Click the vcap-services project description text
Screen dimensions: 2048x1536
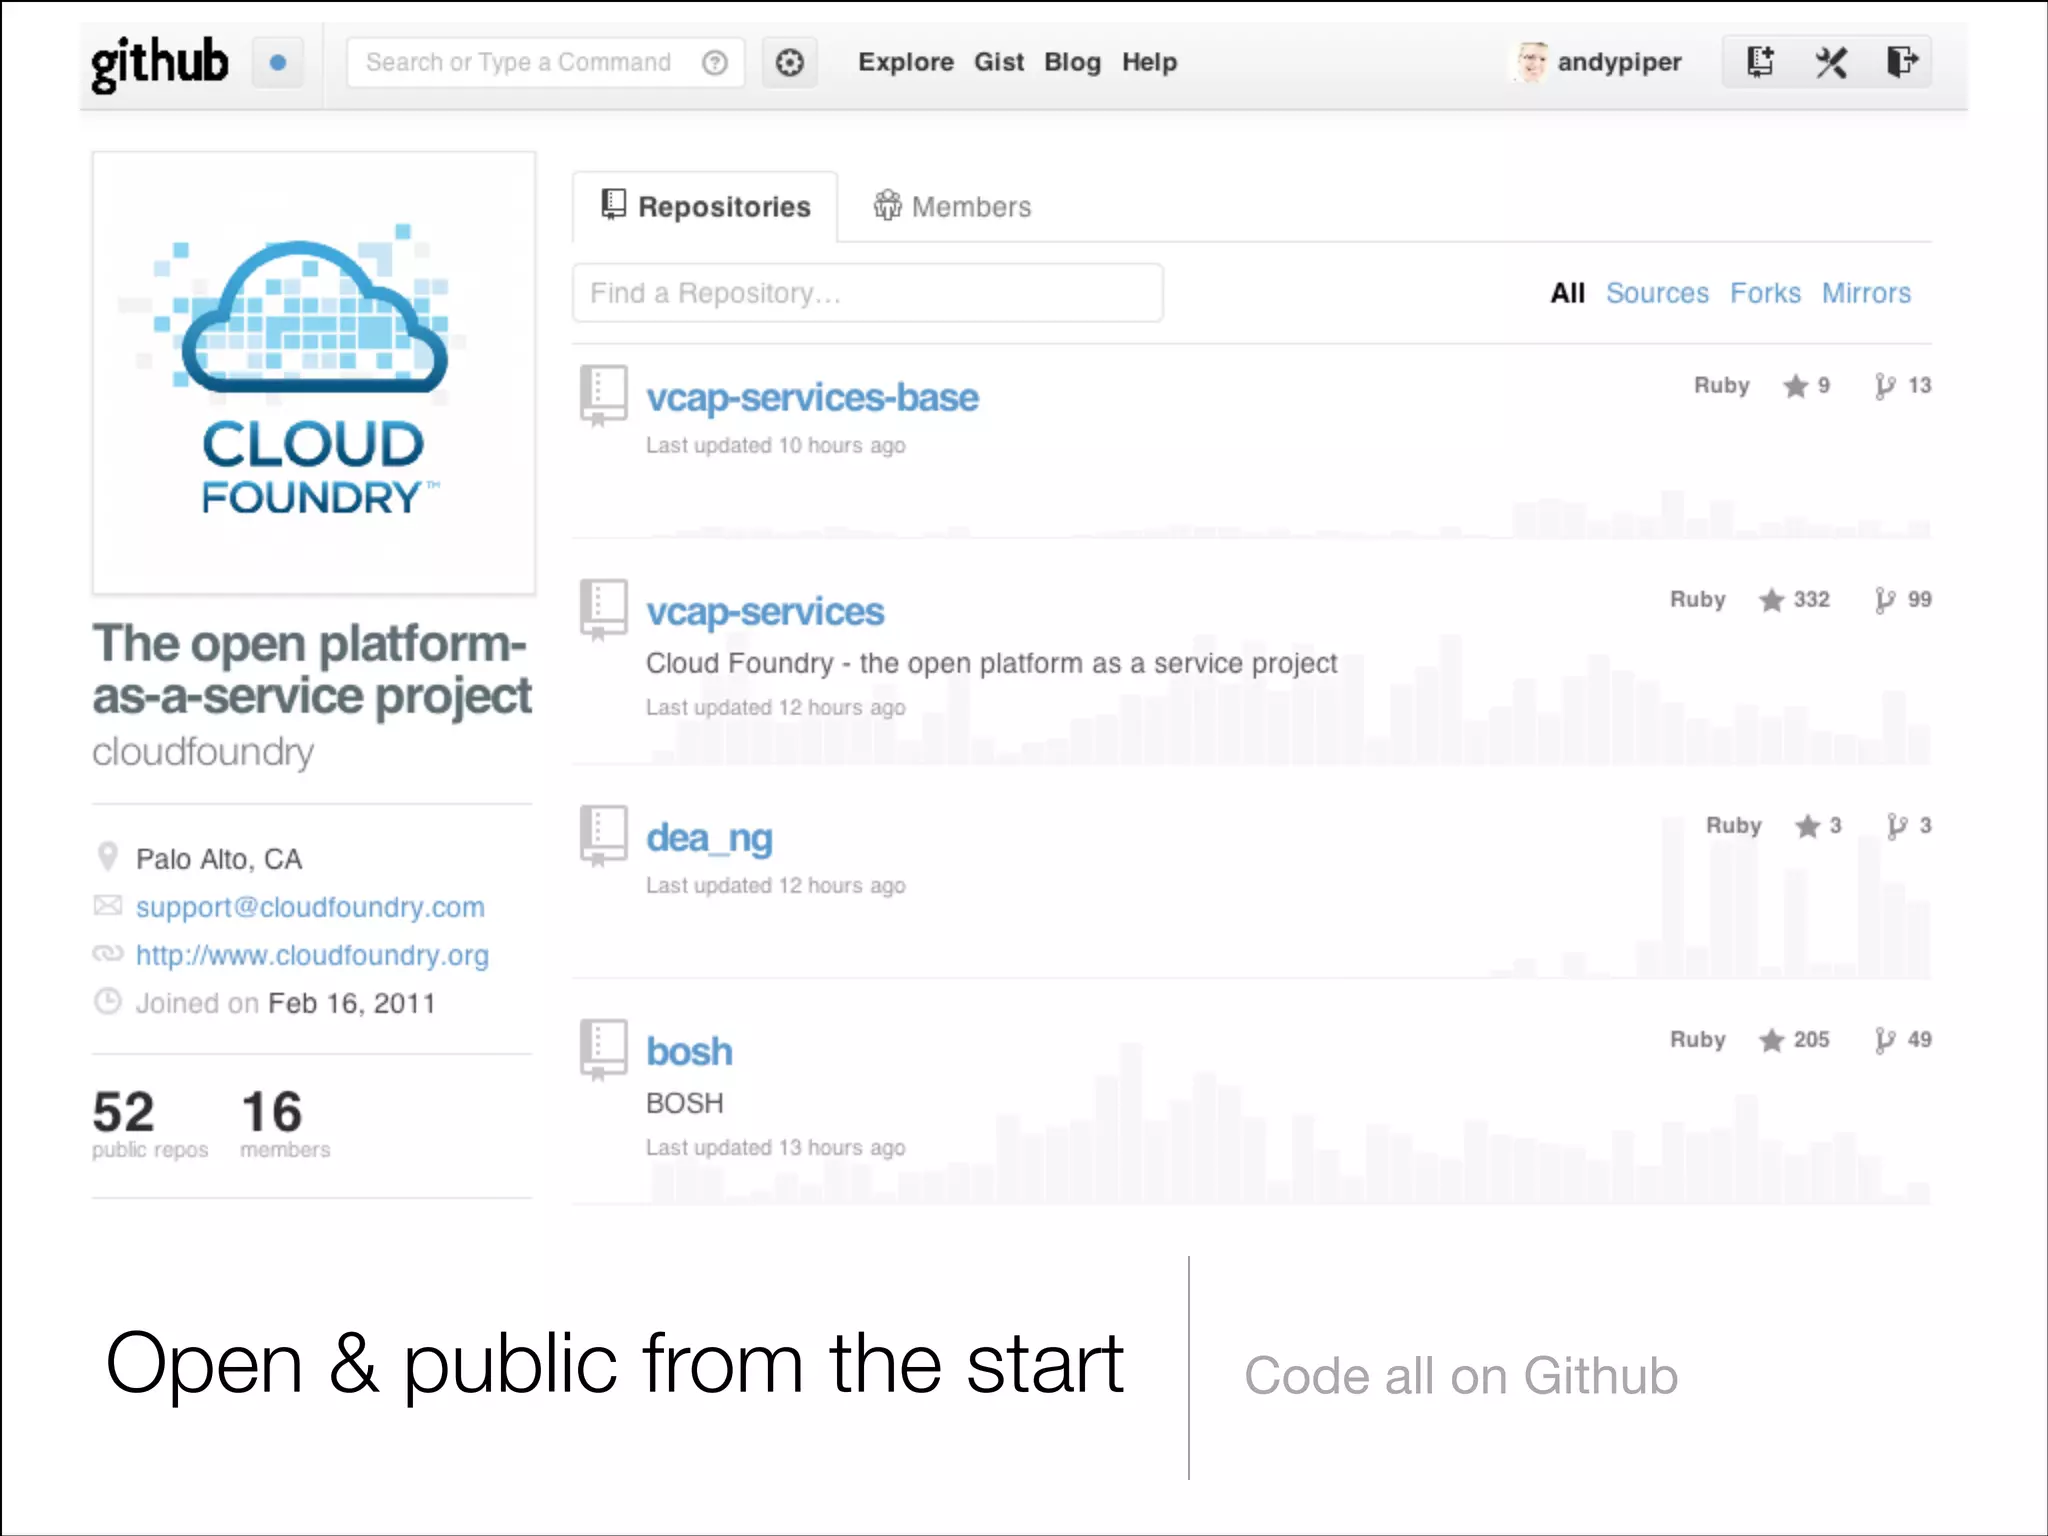coord(991,664)
